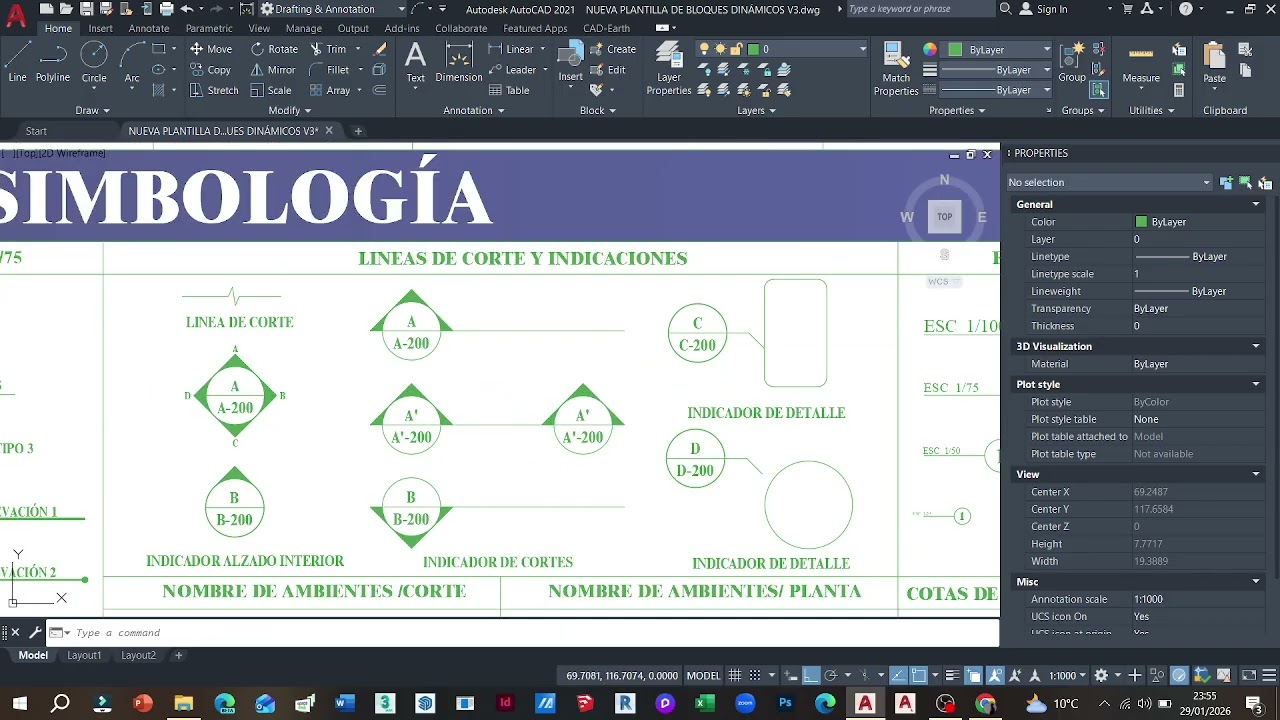
Task: Click the Insert block tool
Action: [x=570, y=62]
